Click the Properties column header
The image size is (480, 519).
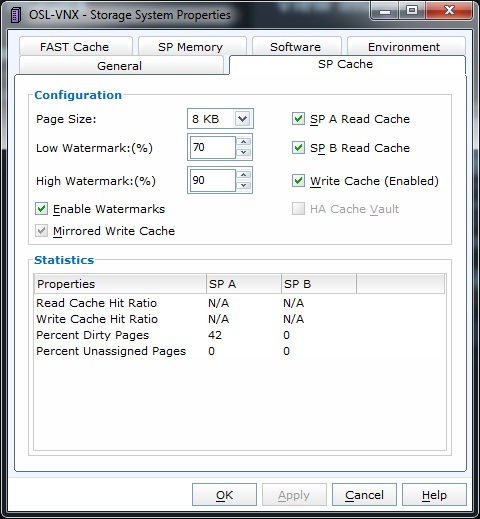click(120, 284)
